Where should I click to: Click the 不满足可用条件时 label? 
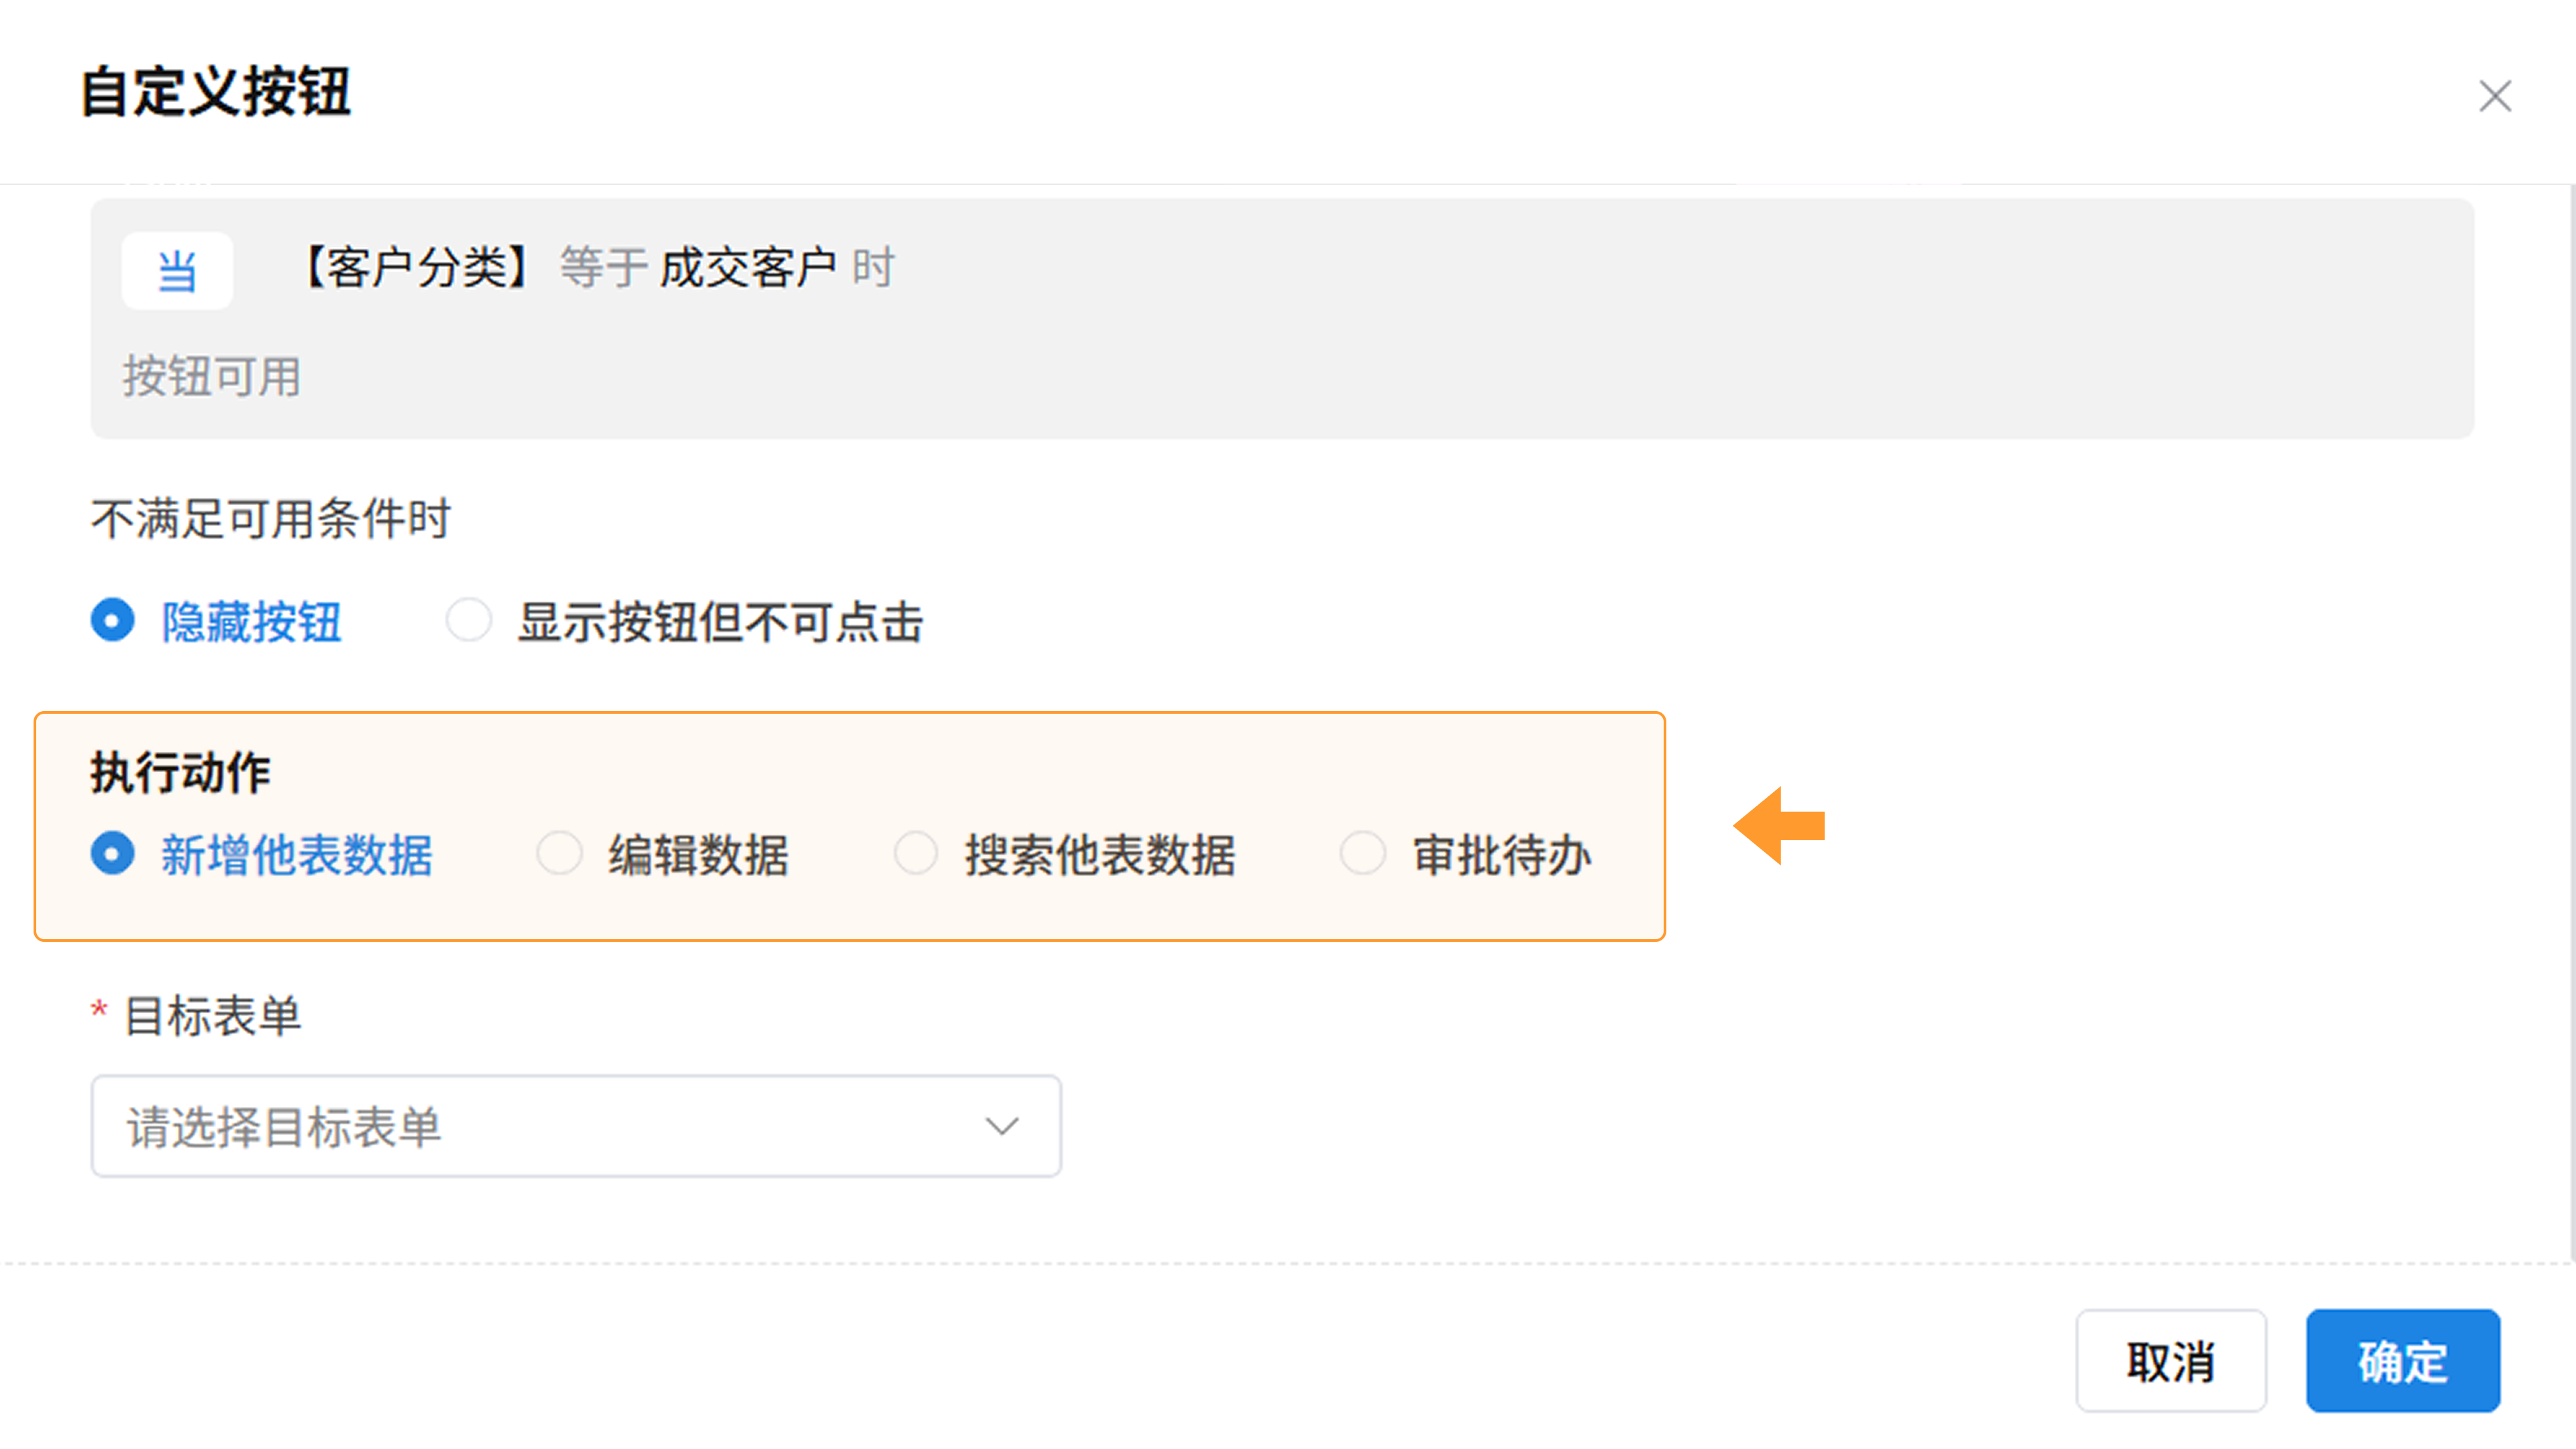point(271,519)
